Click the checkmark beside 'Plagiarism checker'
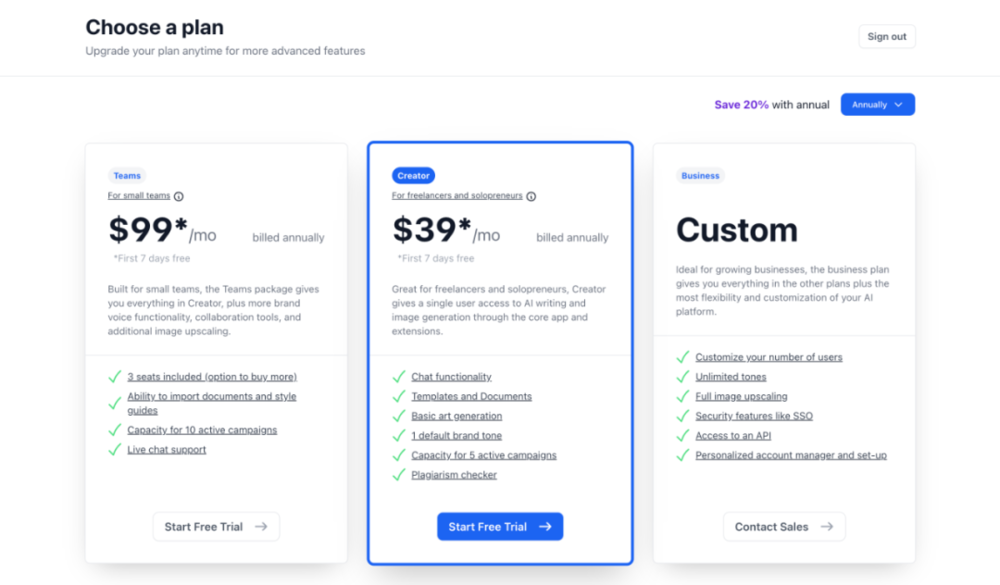Image resolution: width=1000 pixels, height=585 pixels. pos(399,475)
